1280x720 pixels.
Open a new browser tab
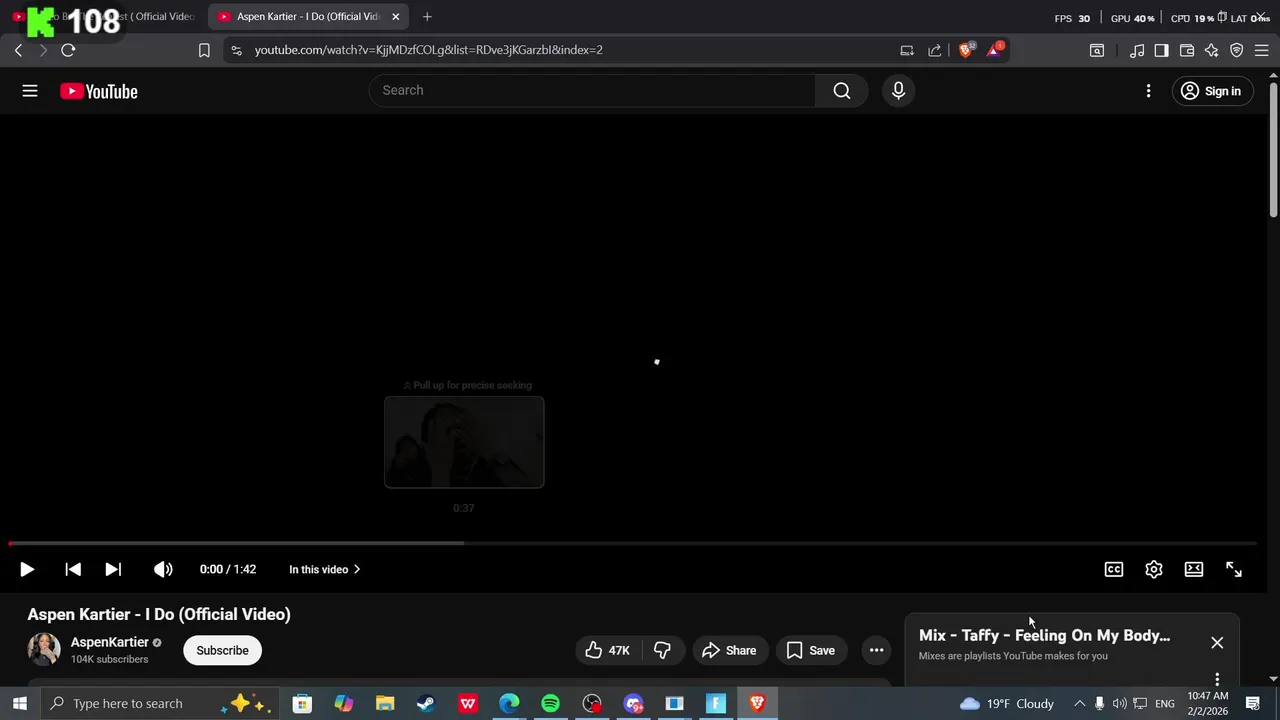tap(427, 16)
